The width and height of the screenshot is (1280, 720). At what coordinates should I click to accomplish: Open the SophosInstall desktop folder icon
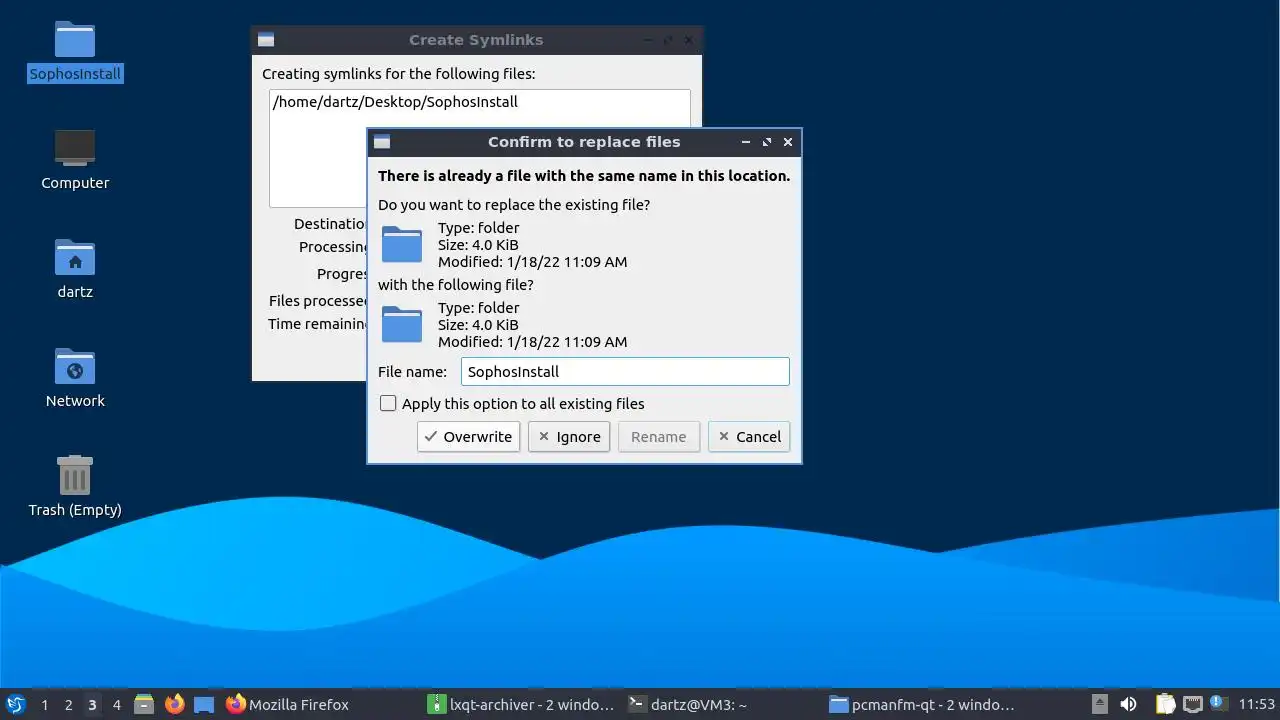75,40
